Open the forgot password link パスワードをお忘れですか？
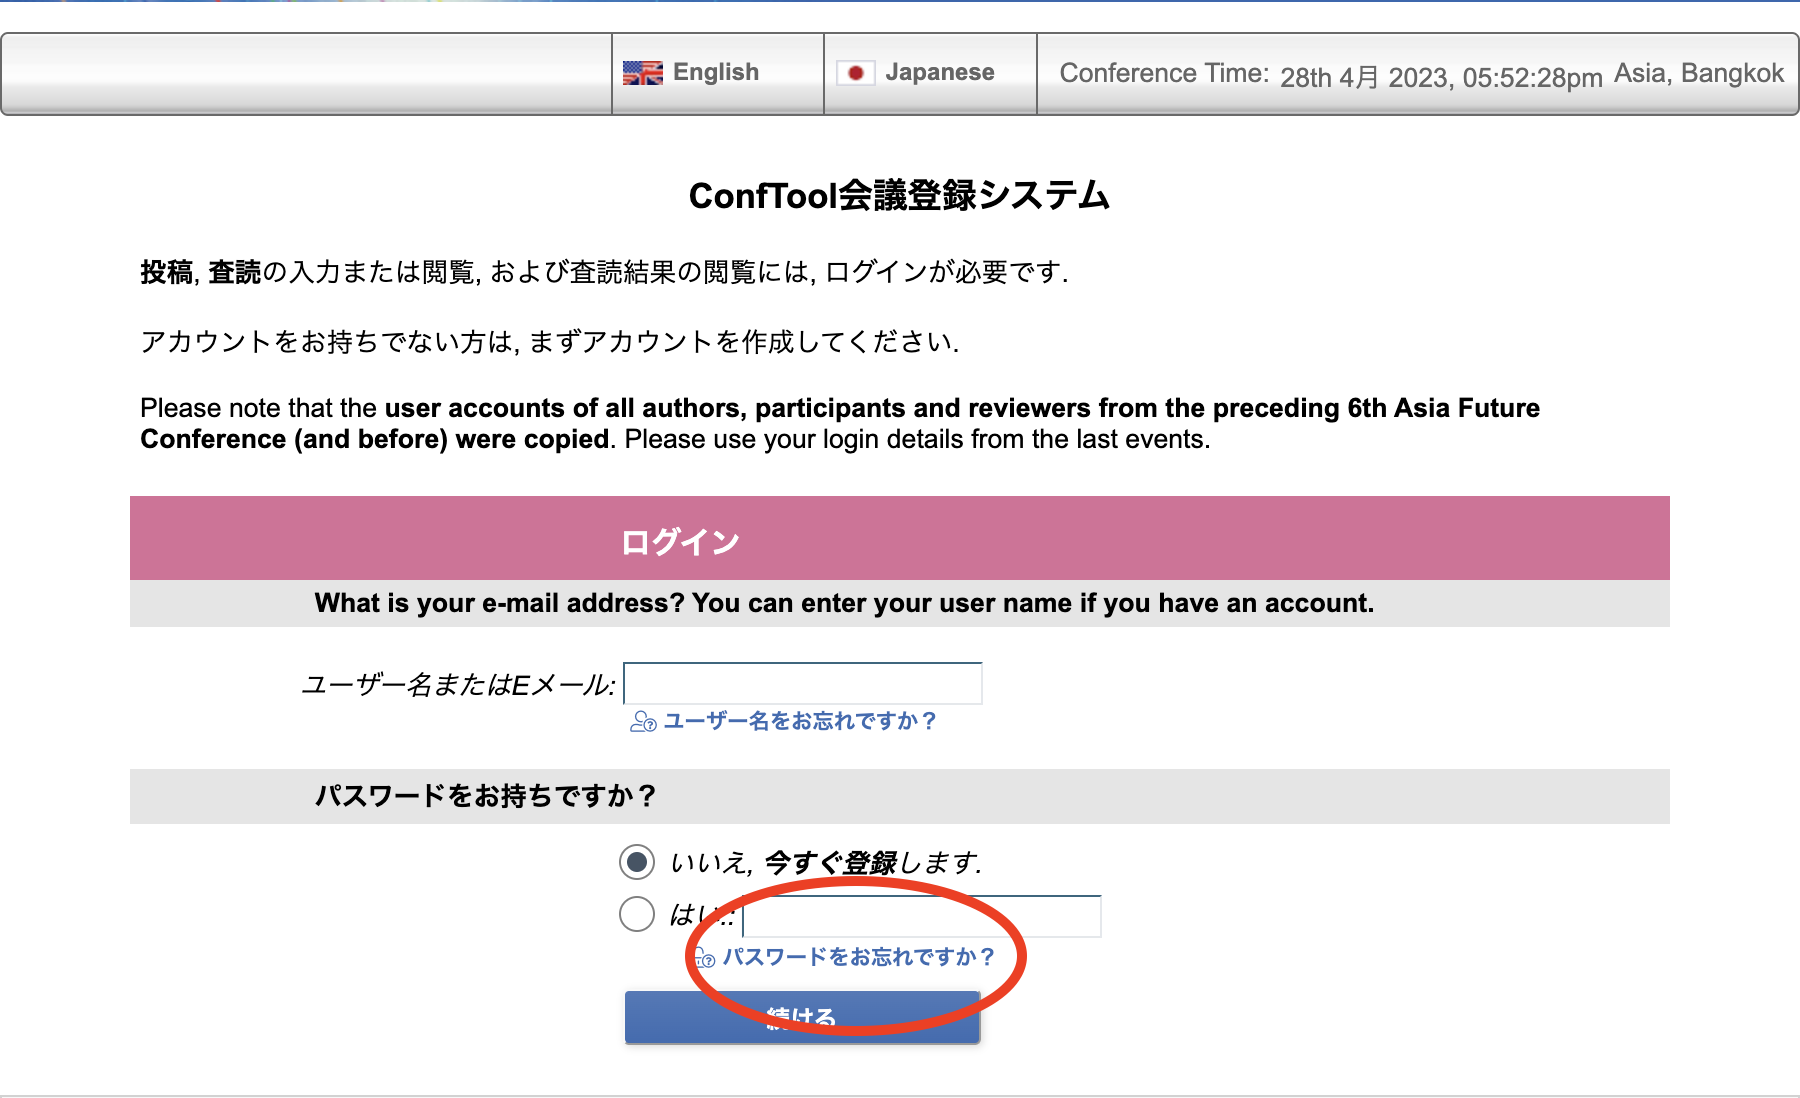Image resolution: width=1800 pixels, height=1098 pixels. coord(859,957)
